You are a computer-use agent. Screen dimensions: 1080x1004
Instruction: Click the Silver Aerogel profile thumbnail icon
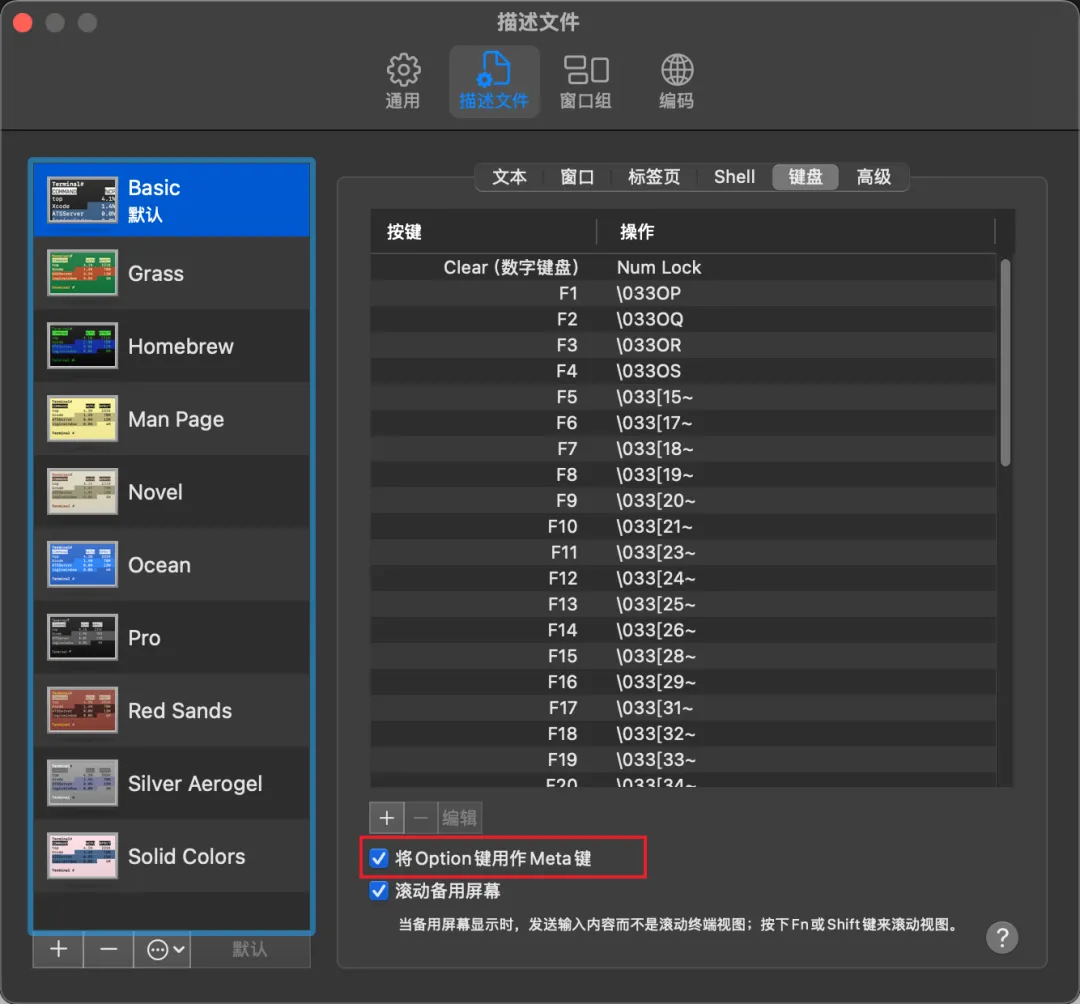(x=82, y=783)
